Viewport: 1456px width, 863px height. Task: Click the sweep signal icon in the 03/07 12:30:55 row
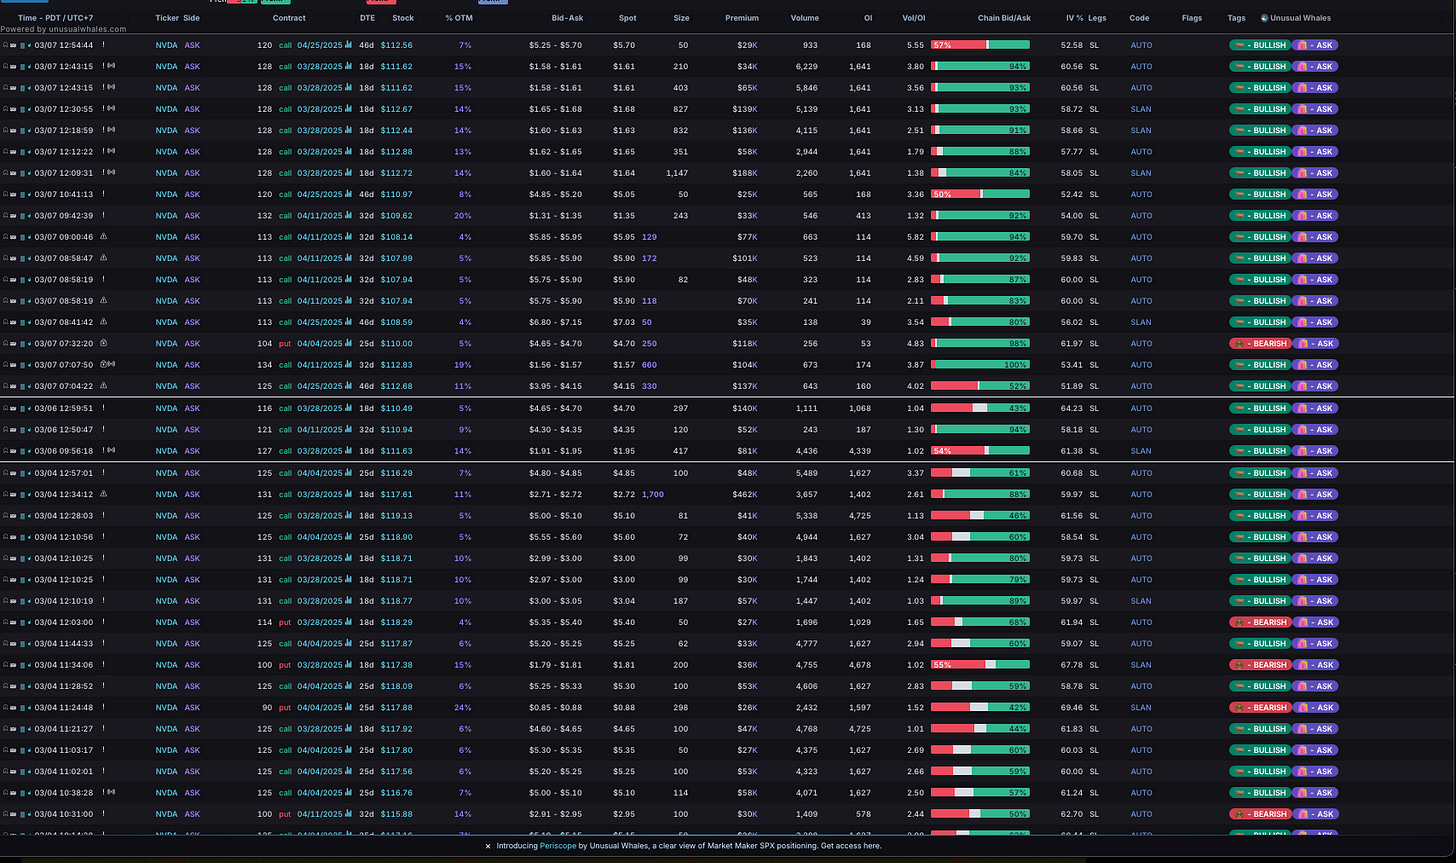click(110, 109)
